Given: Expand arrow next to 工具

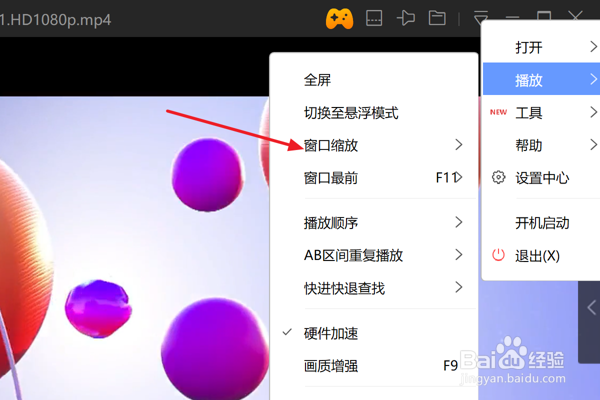Looking at the screenshot, I should point(593,112).
